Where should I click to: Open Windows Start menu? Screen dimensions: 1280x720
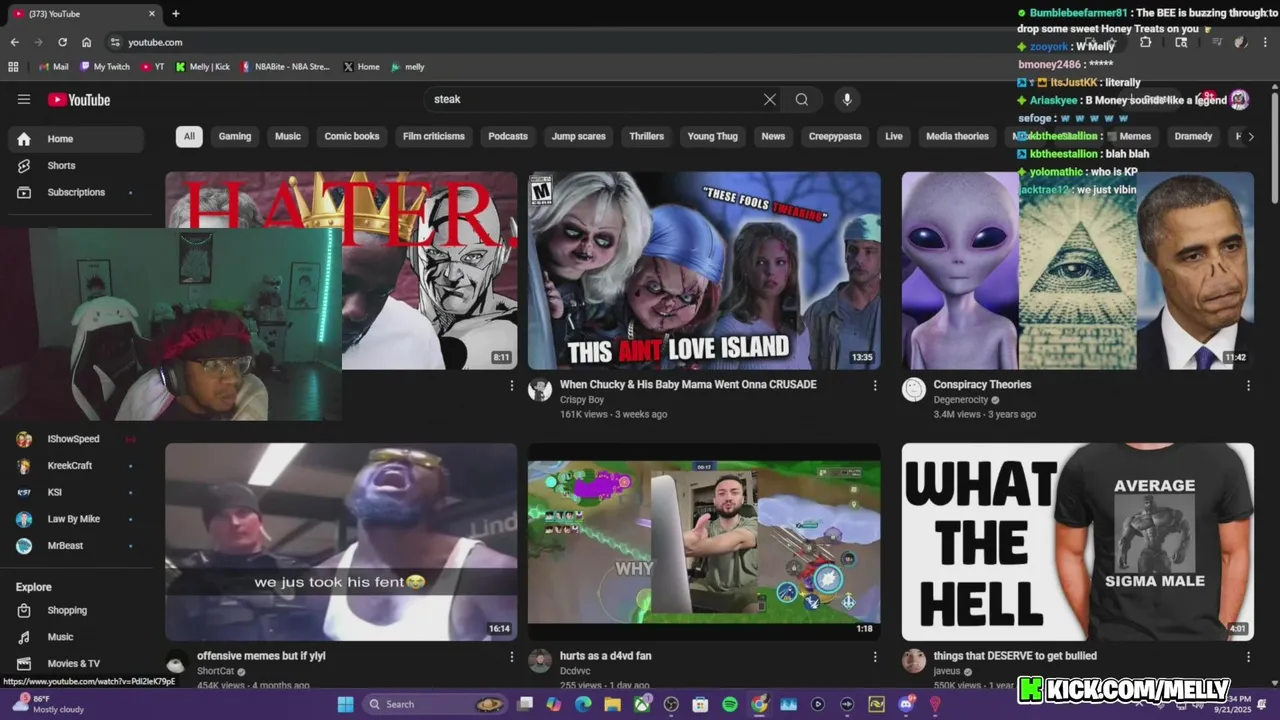pos(345,704)
